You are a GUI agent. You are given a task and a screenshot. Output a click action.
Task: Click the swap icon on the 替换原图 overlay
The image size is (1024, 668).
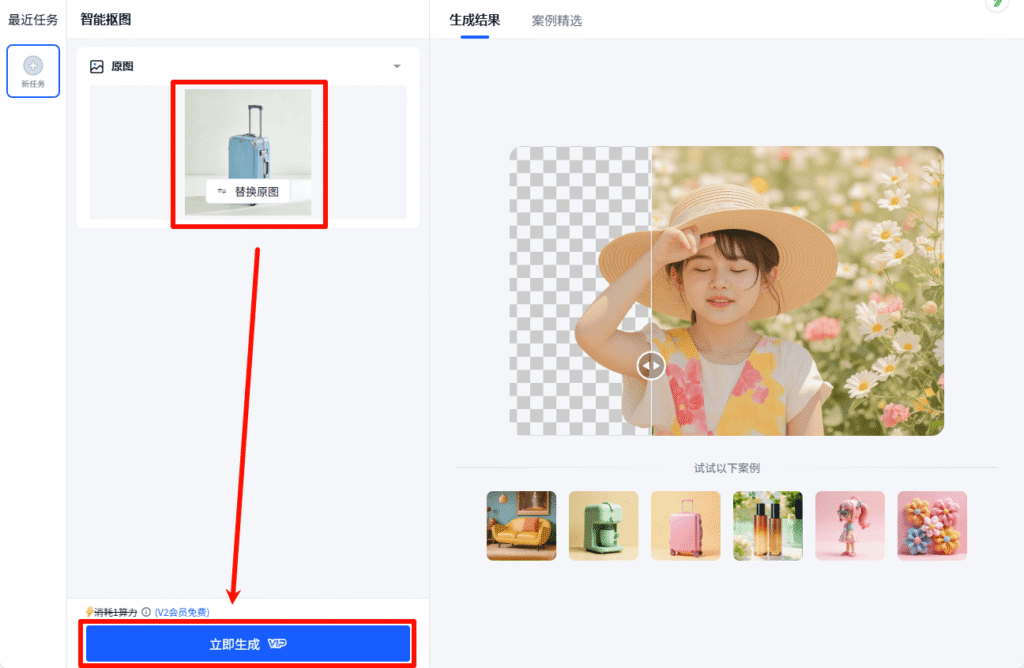(x=223, y=191)
